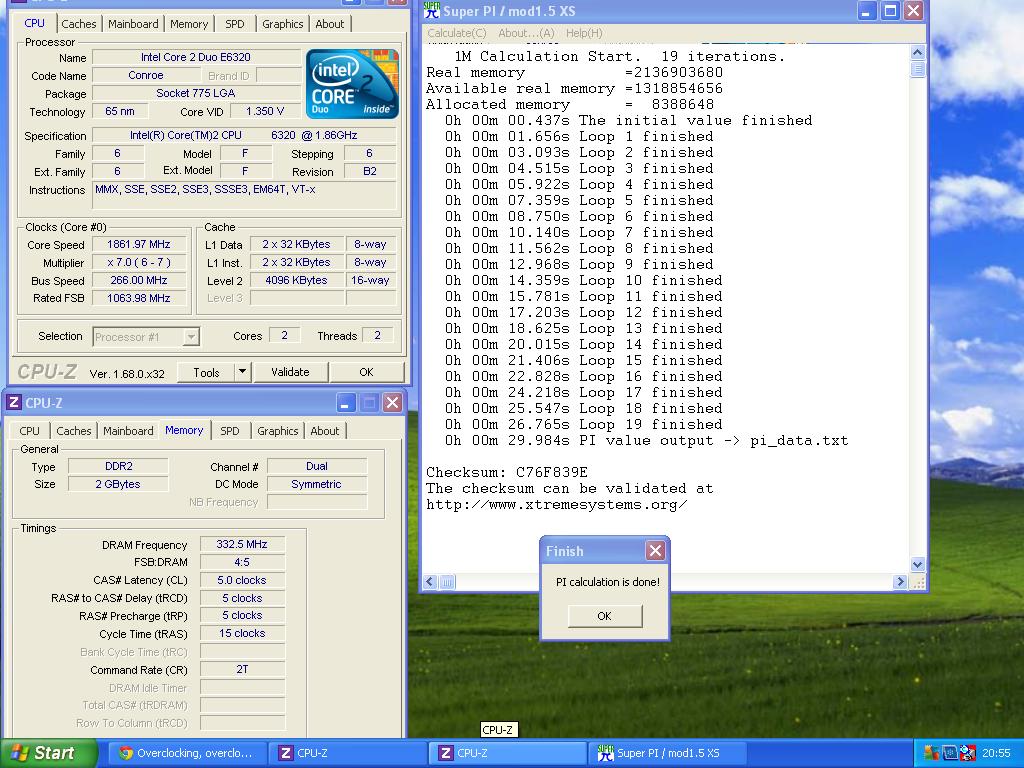Minimize the lower CPU-Z Memory window
Screen dimensions: 1024x768
(345, 403)
